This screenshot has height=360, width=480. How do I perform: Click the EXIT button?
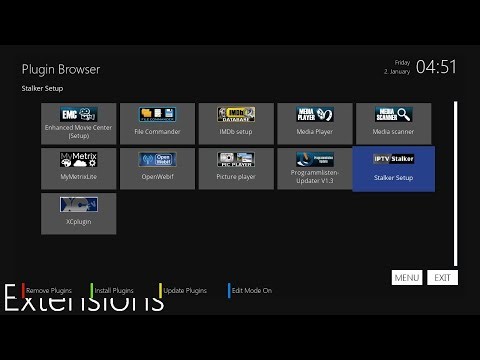click(442, 277)
